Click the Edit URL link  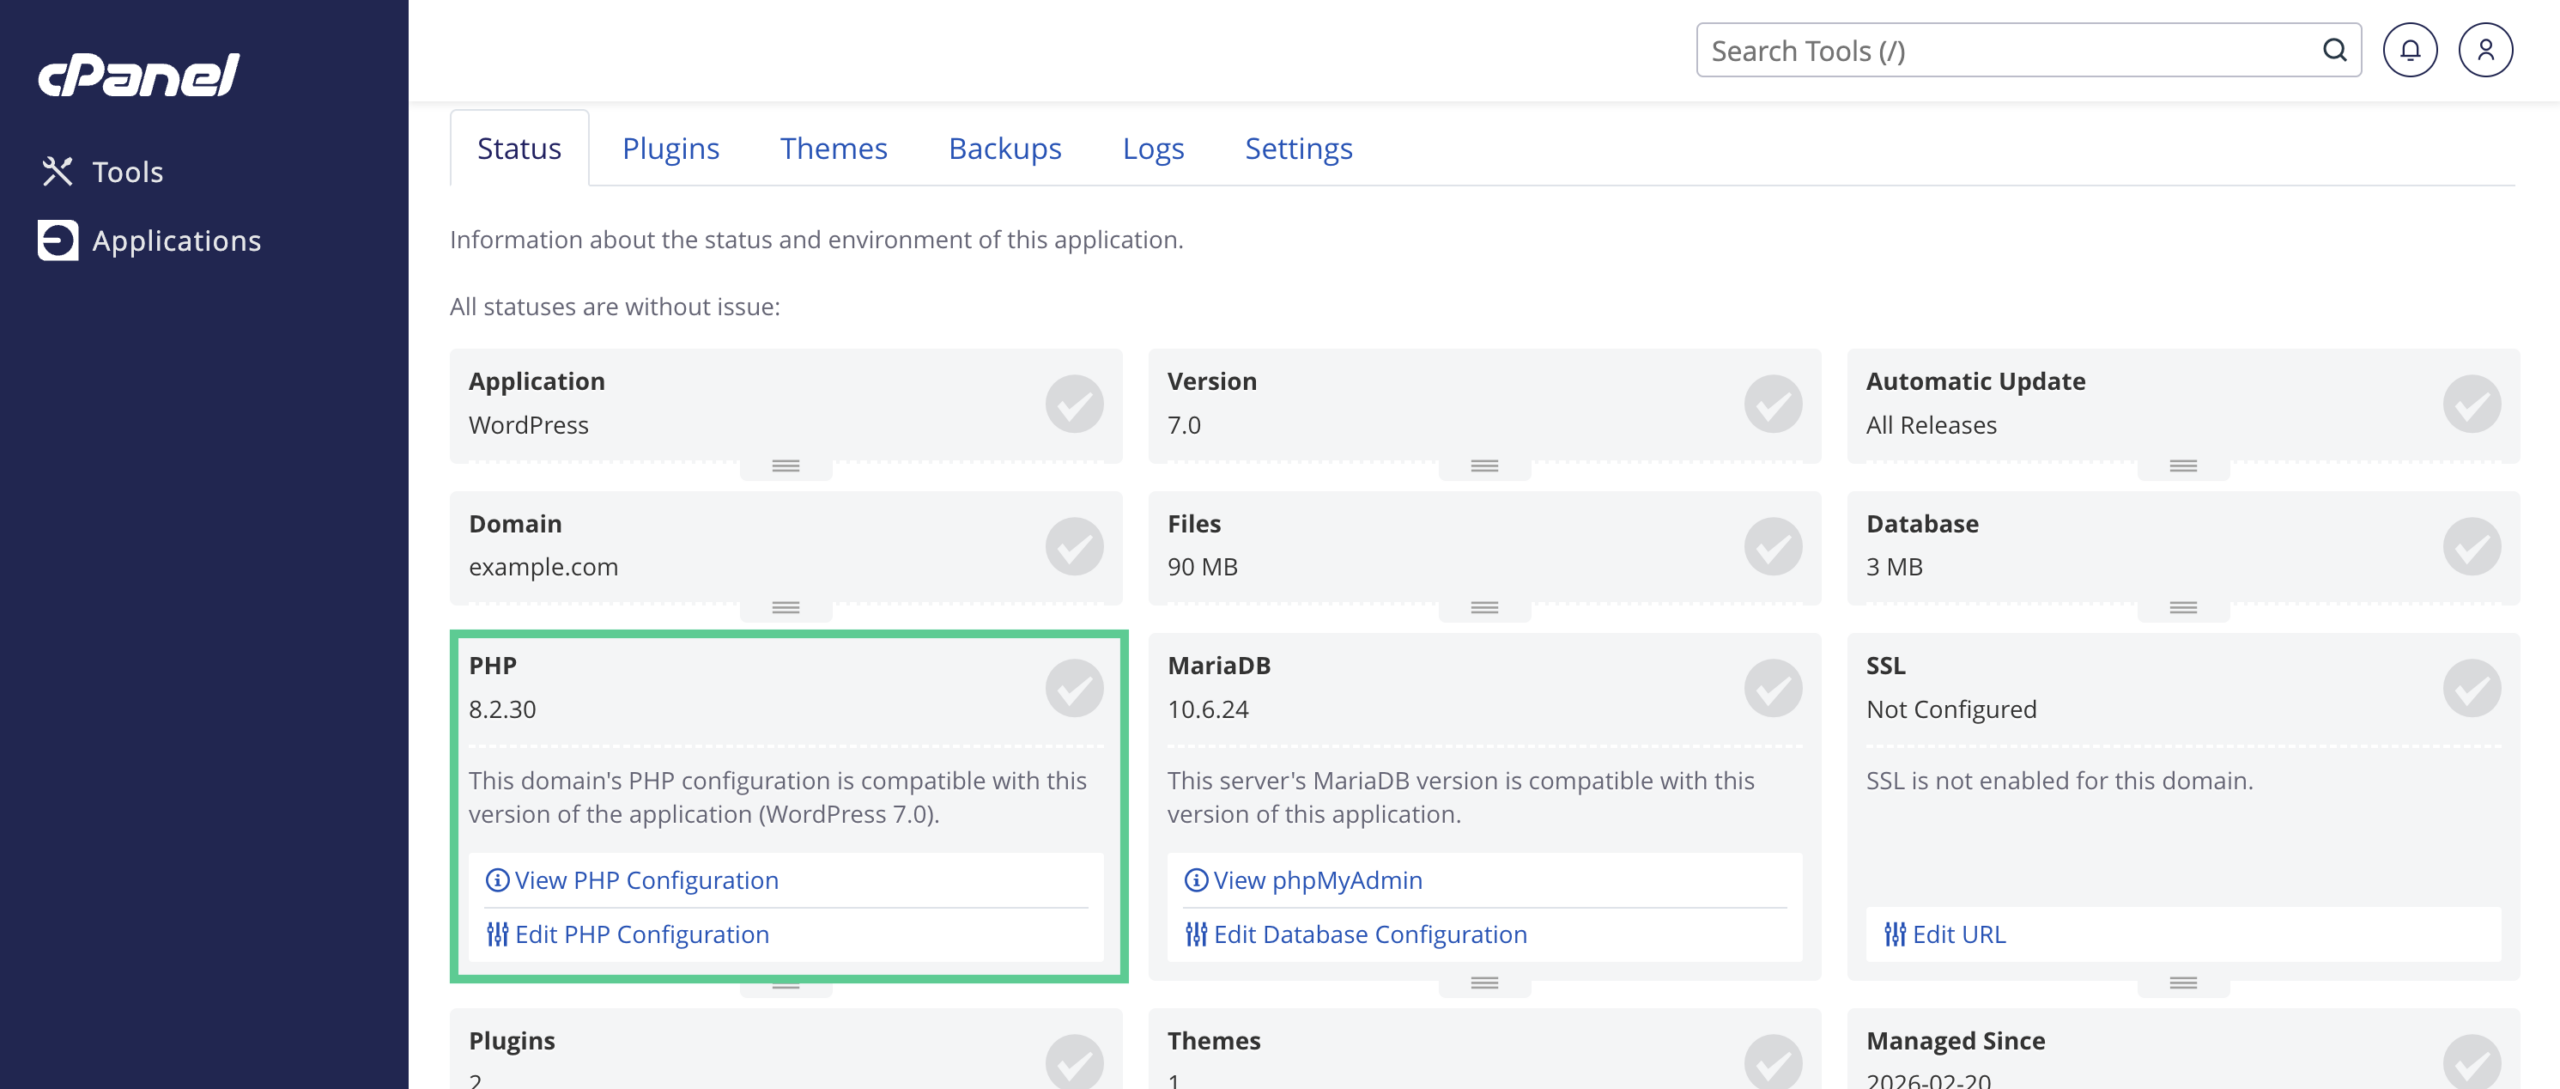[1959, 934]
